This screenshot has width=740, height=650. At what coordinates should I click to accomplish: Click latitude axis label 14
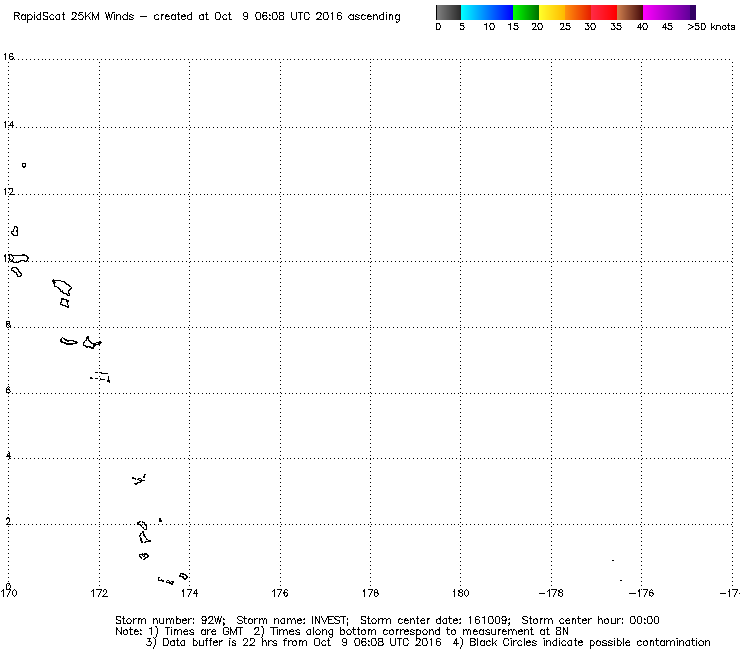[8, 125]
